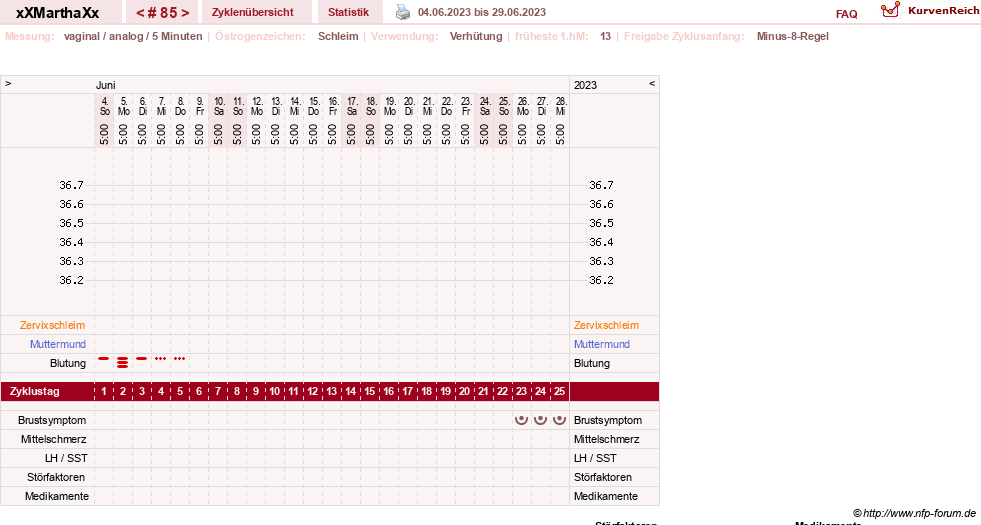The width and height of the screenshot is (981, 525).
Task: Click the left Zervixschleim row label
Action: coord(53,325)
